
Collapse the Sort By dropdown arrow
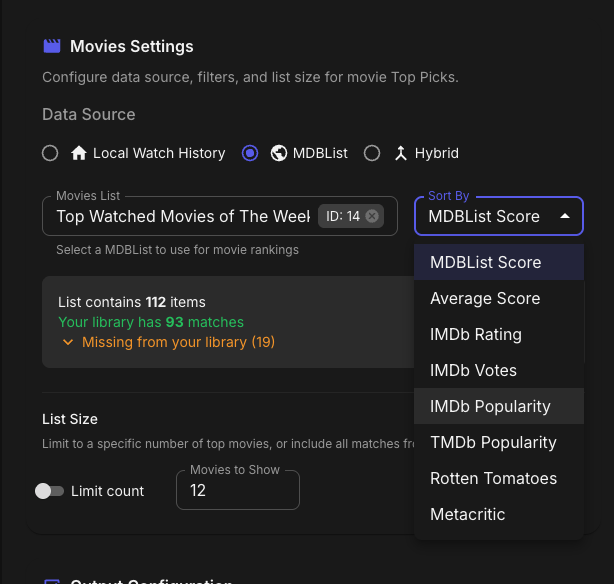(x=565, y=216)
